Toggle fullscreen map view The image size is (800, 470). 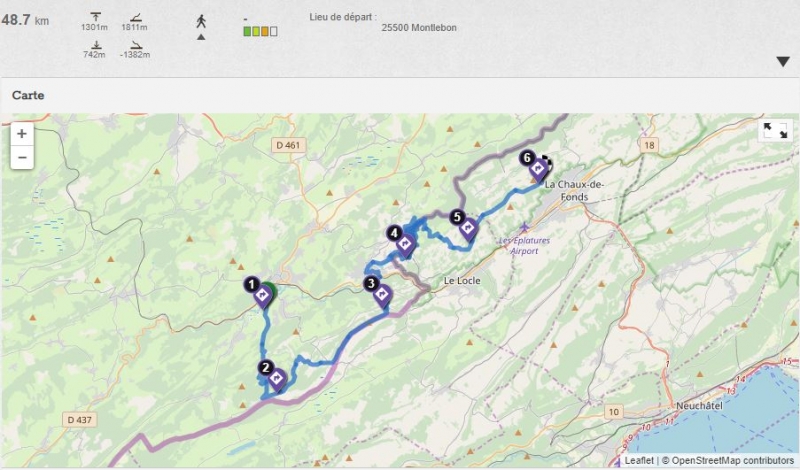point(775,131)
